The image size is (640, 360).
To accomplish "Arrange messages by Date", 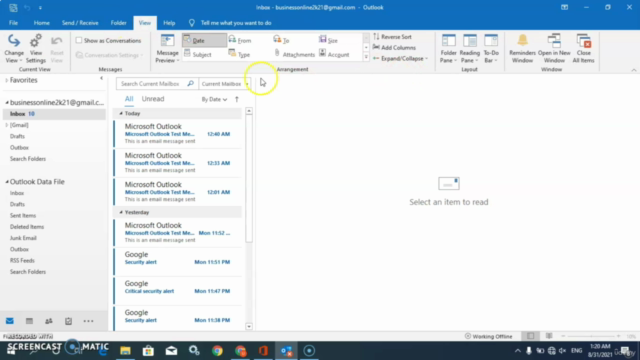I will pos(204,40).
